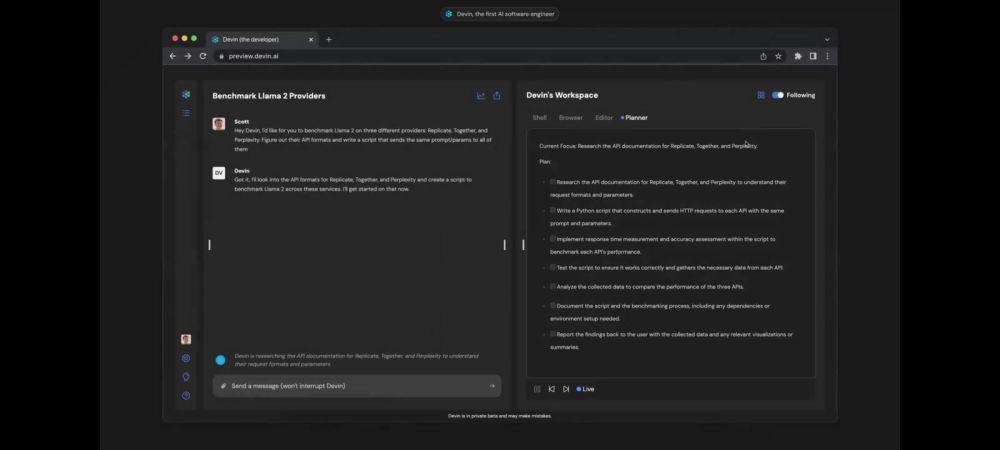Screen dimensions: 1000x450
Task: Click the 'Devin is in private beta' notice
Action: click(x=499, y=416)
